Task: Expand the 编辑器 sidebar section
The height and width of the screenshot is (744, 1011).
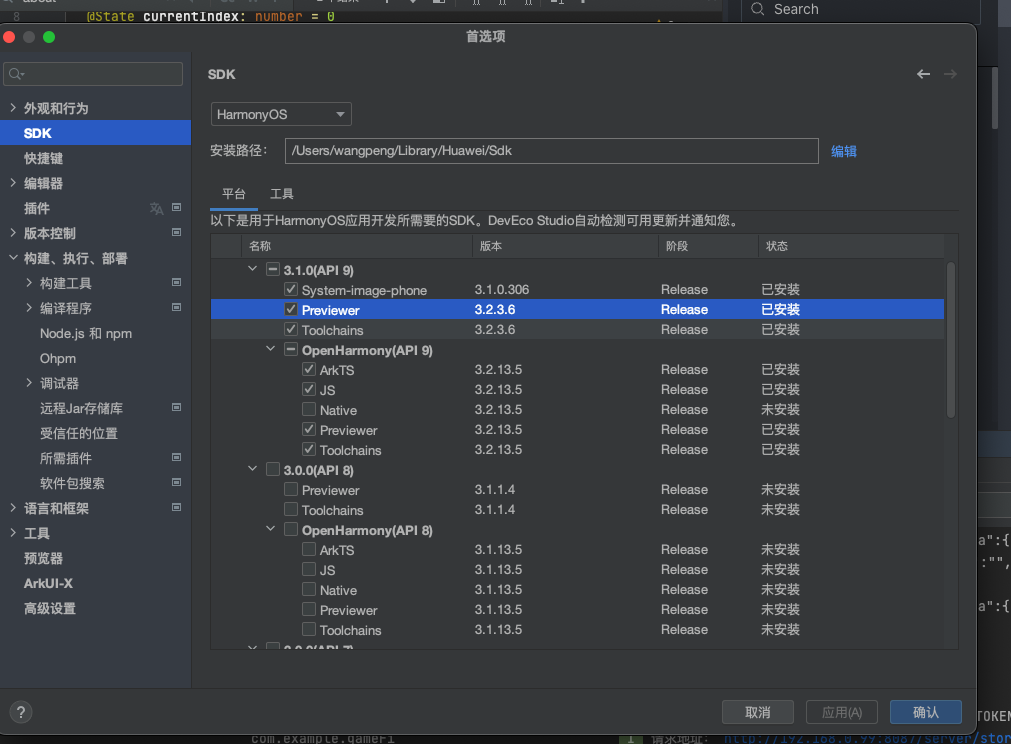Action: [x=13, y=182]
